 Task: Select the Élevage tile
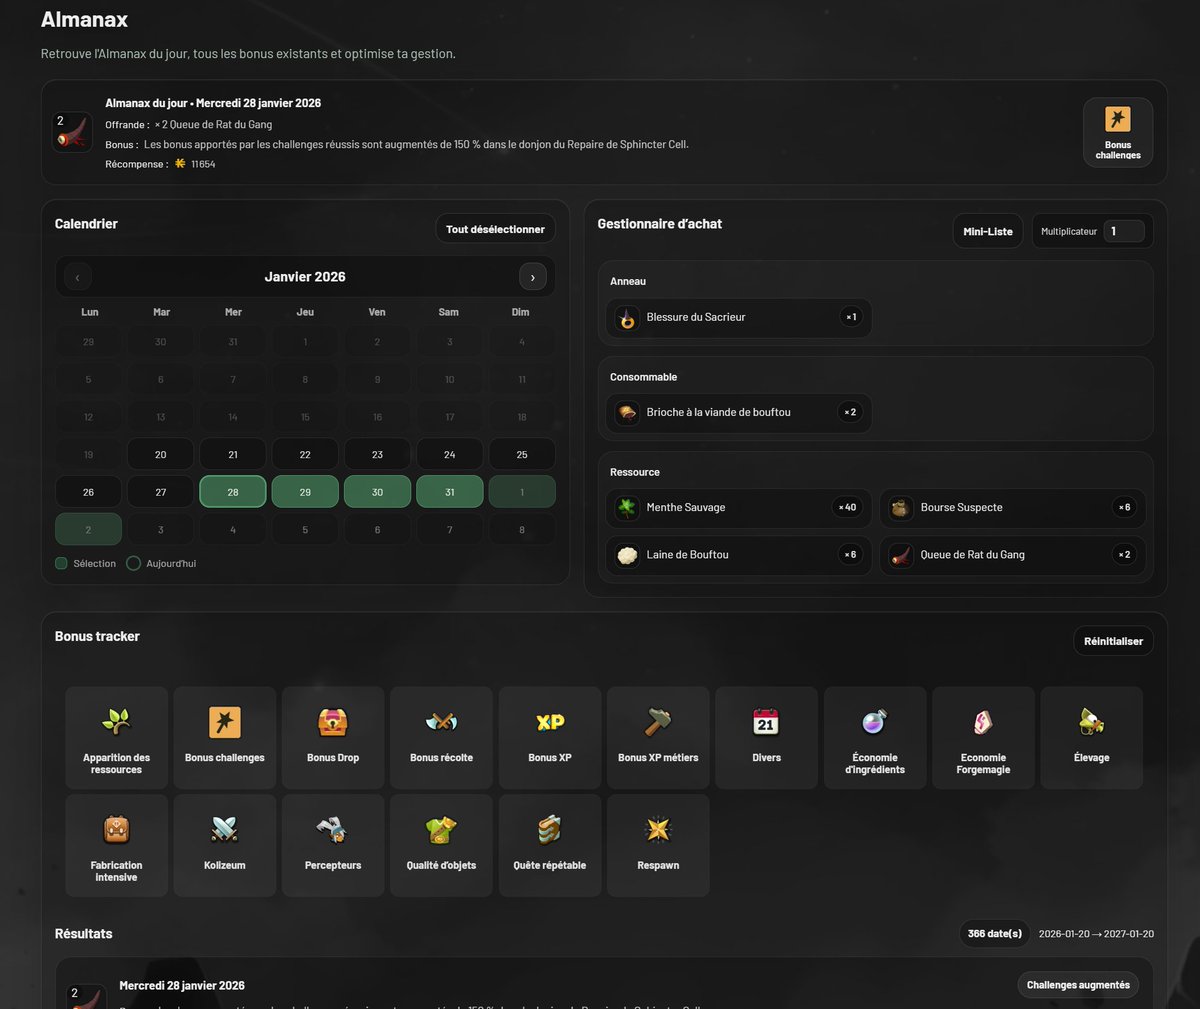[x=1092, y=738]
